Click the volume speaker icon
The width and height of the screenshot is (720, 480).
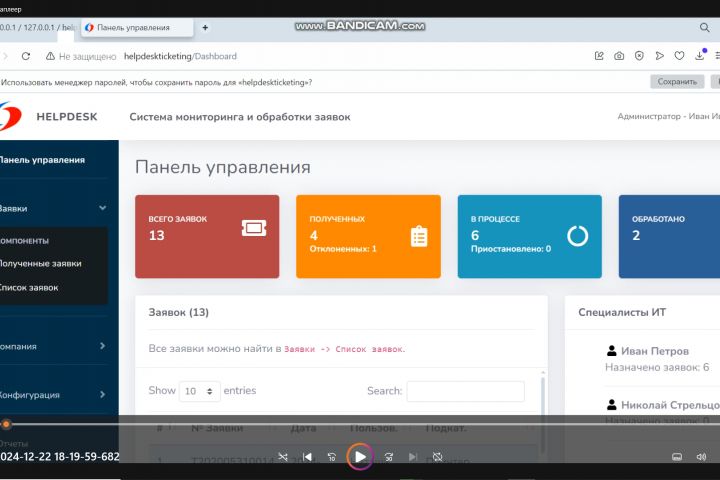[x=701, y=457]
